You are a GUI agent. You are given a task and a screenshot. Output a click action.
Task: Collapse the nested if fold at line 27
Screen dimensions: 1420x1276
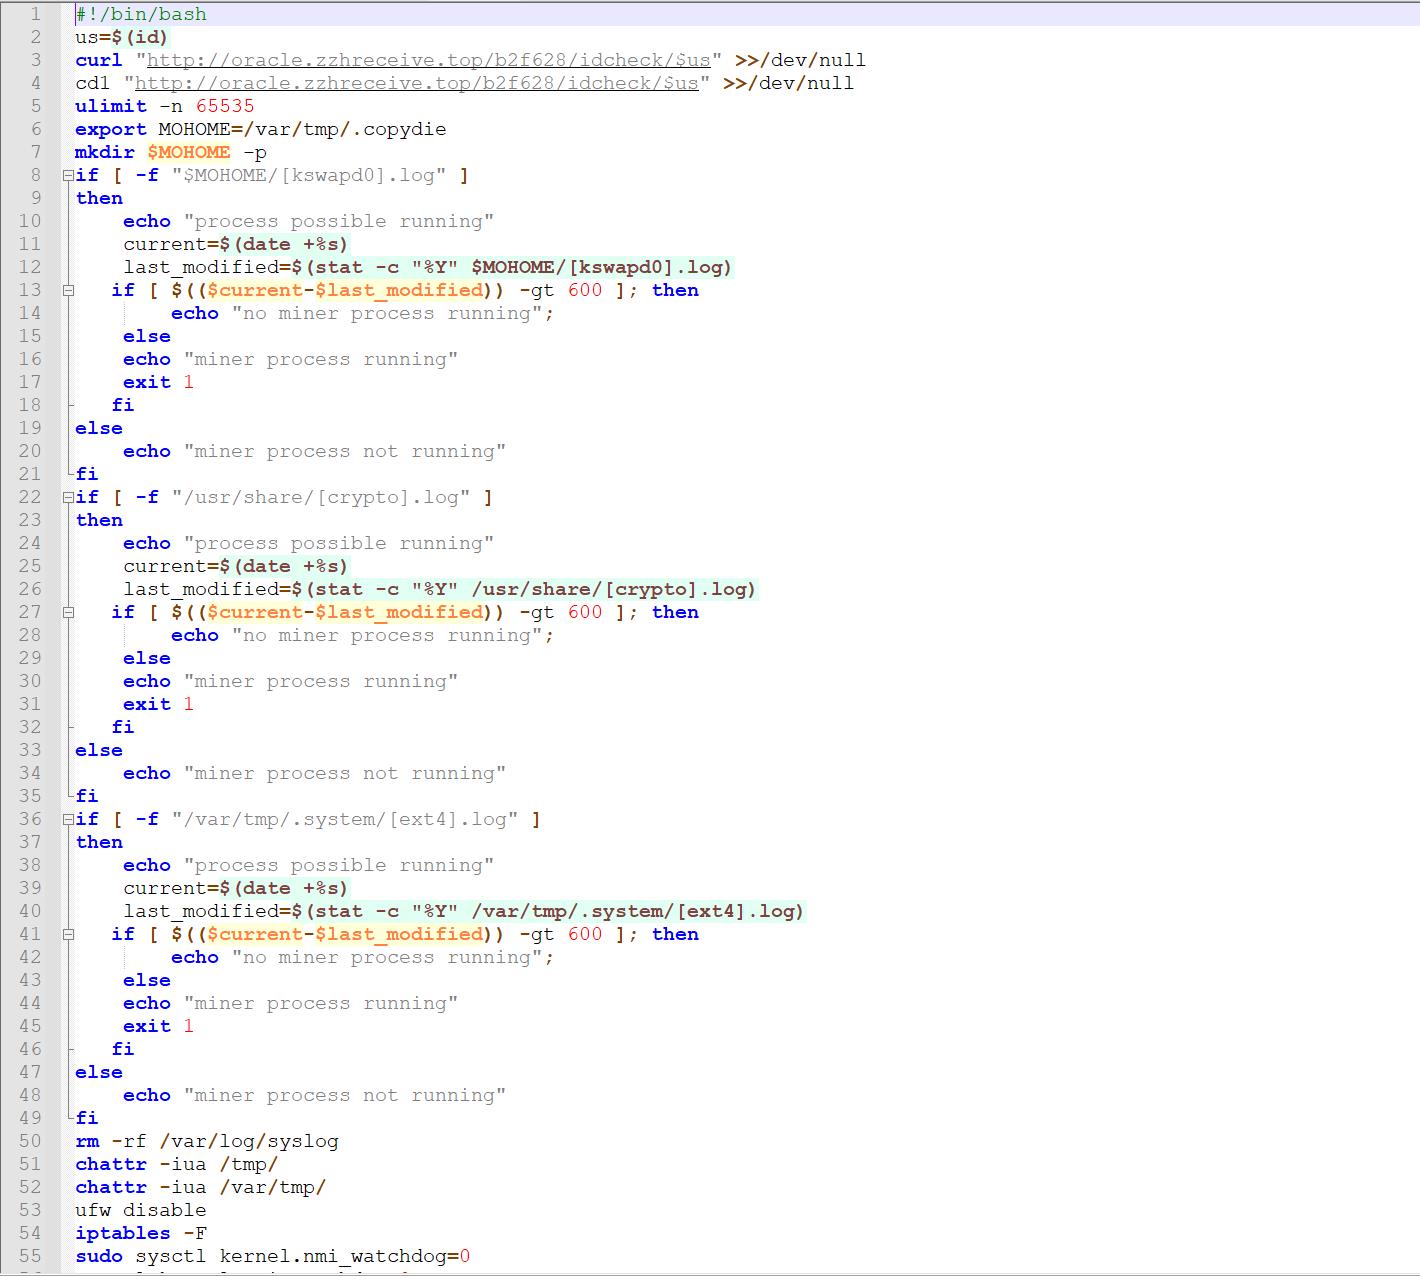[x=68, y=612]
